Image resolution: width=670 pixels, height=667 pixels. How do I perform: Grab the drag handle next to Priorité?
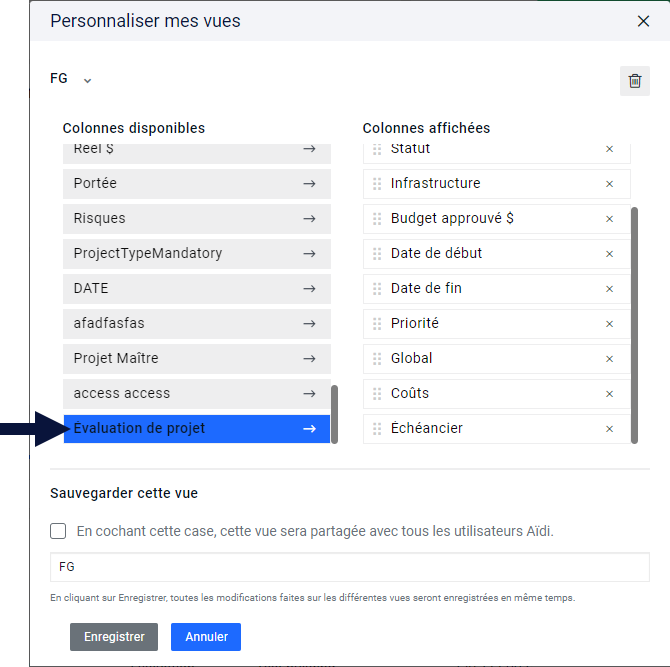pyautogui.click(x=377, y=324)
